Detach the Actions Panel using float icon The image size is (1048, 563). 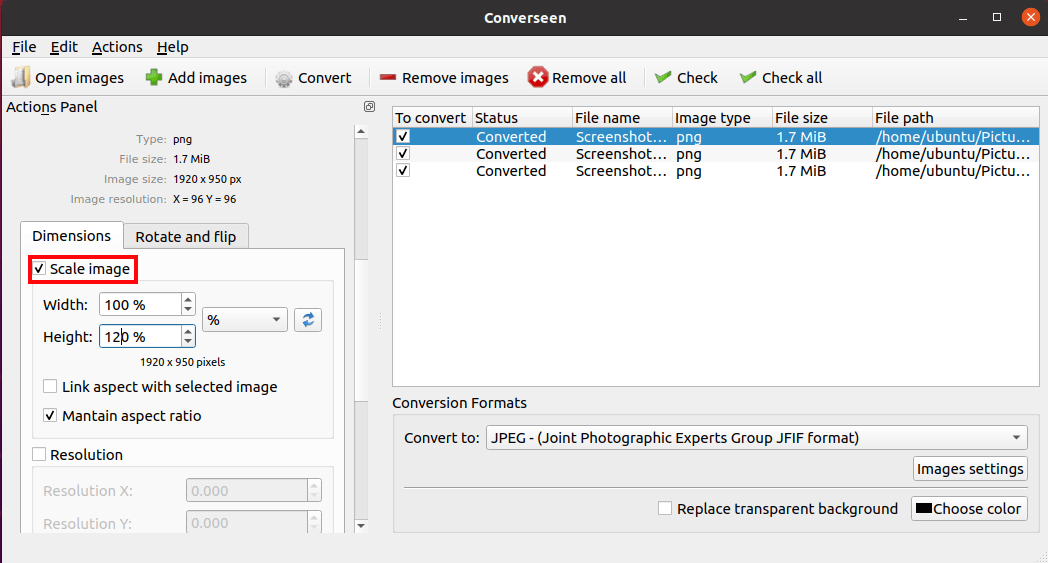pos(369,107)
